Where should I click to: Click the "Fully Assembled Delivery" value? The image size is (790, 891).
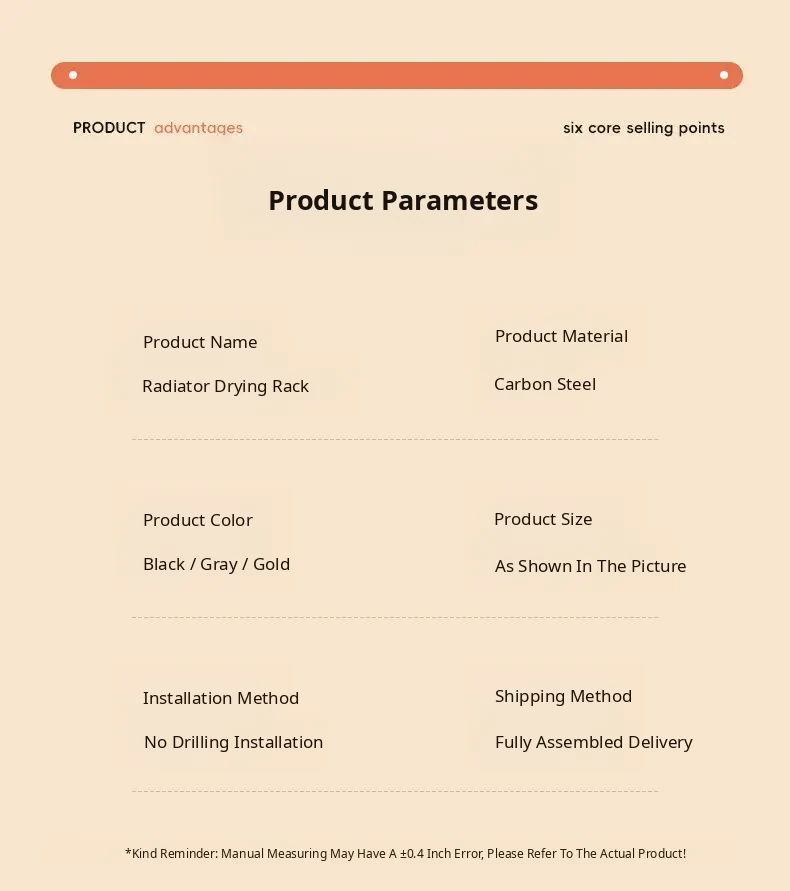(x=593, y=742)
